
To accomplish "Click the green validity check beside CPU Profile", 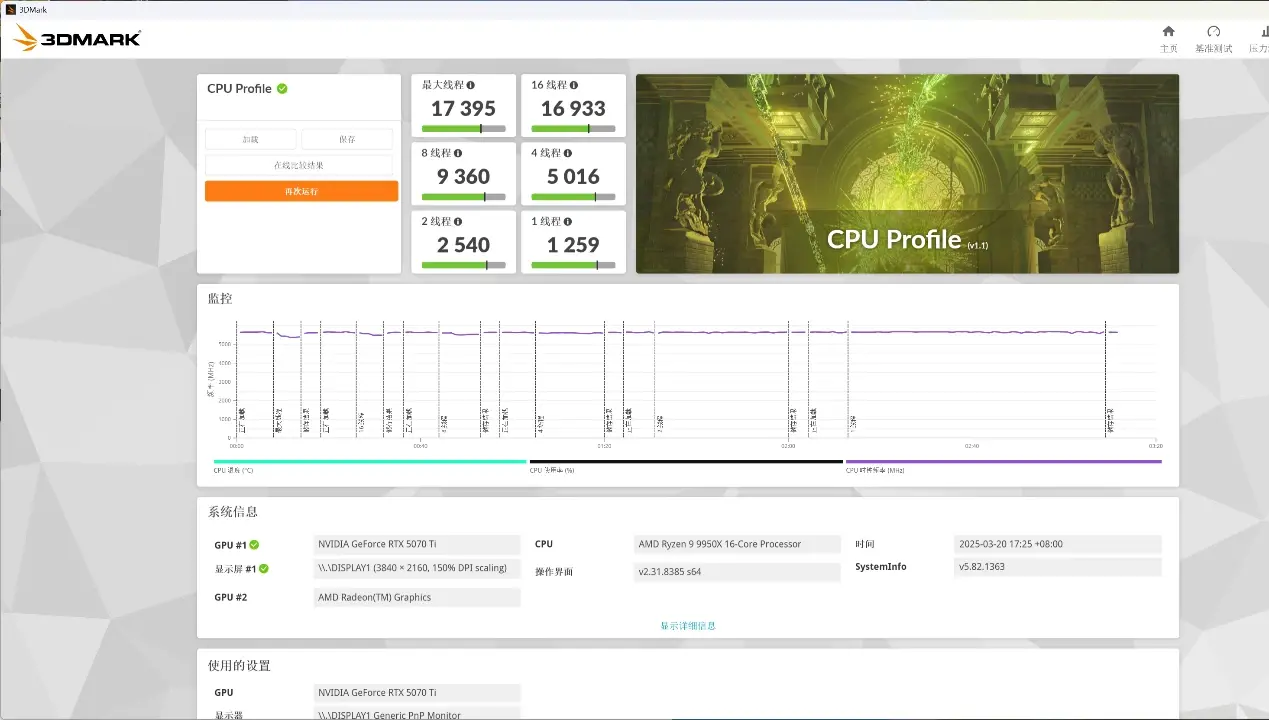I will tap(282, 88).
